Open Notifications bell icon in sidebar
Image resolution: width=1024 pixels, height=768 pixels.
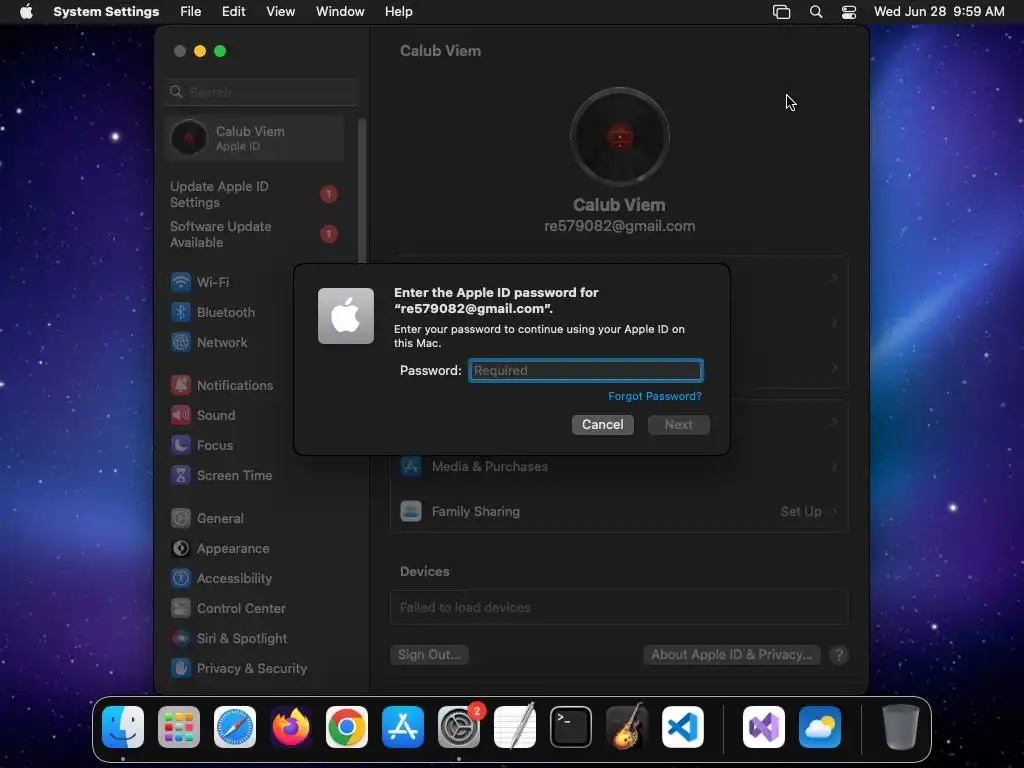pos(181,385)
